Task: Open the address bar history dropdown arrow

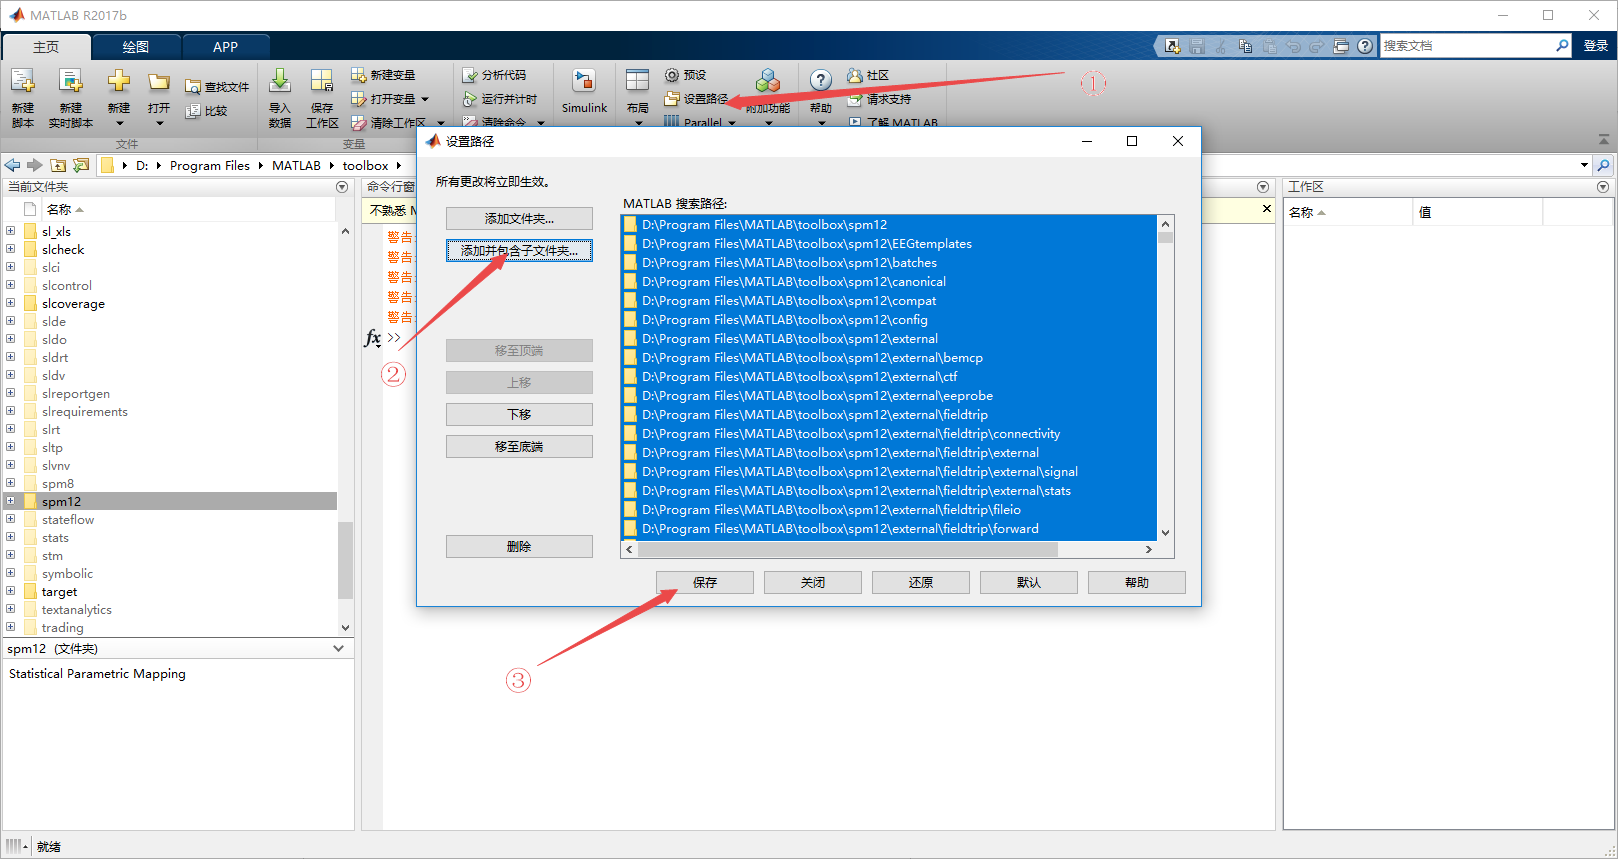Action: pyautogui.click(x=1584, y=165)
